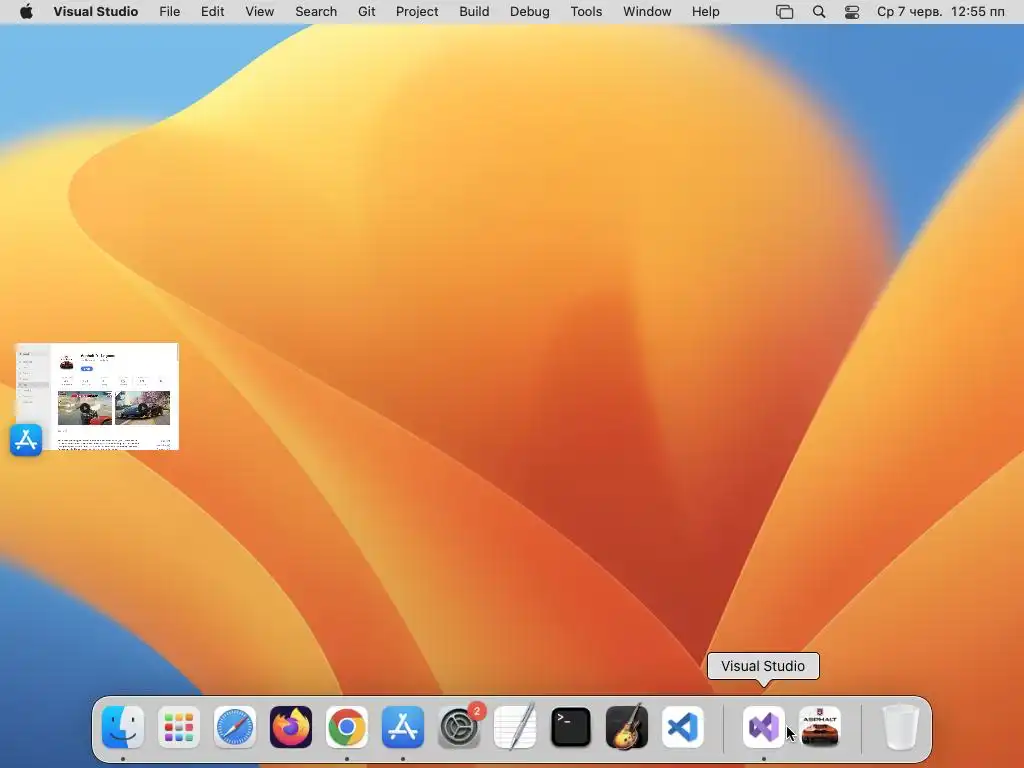Screen dimensions: 1024x768
Task: Open the Project menu
Action: (417, 12)
